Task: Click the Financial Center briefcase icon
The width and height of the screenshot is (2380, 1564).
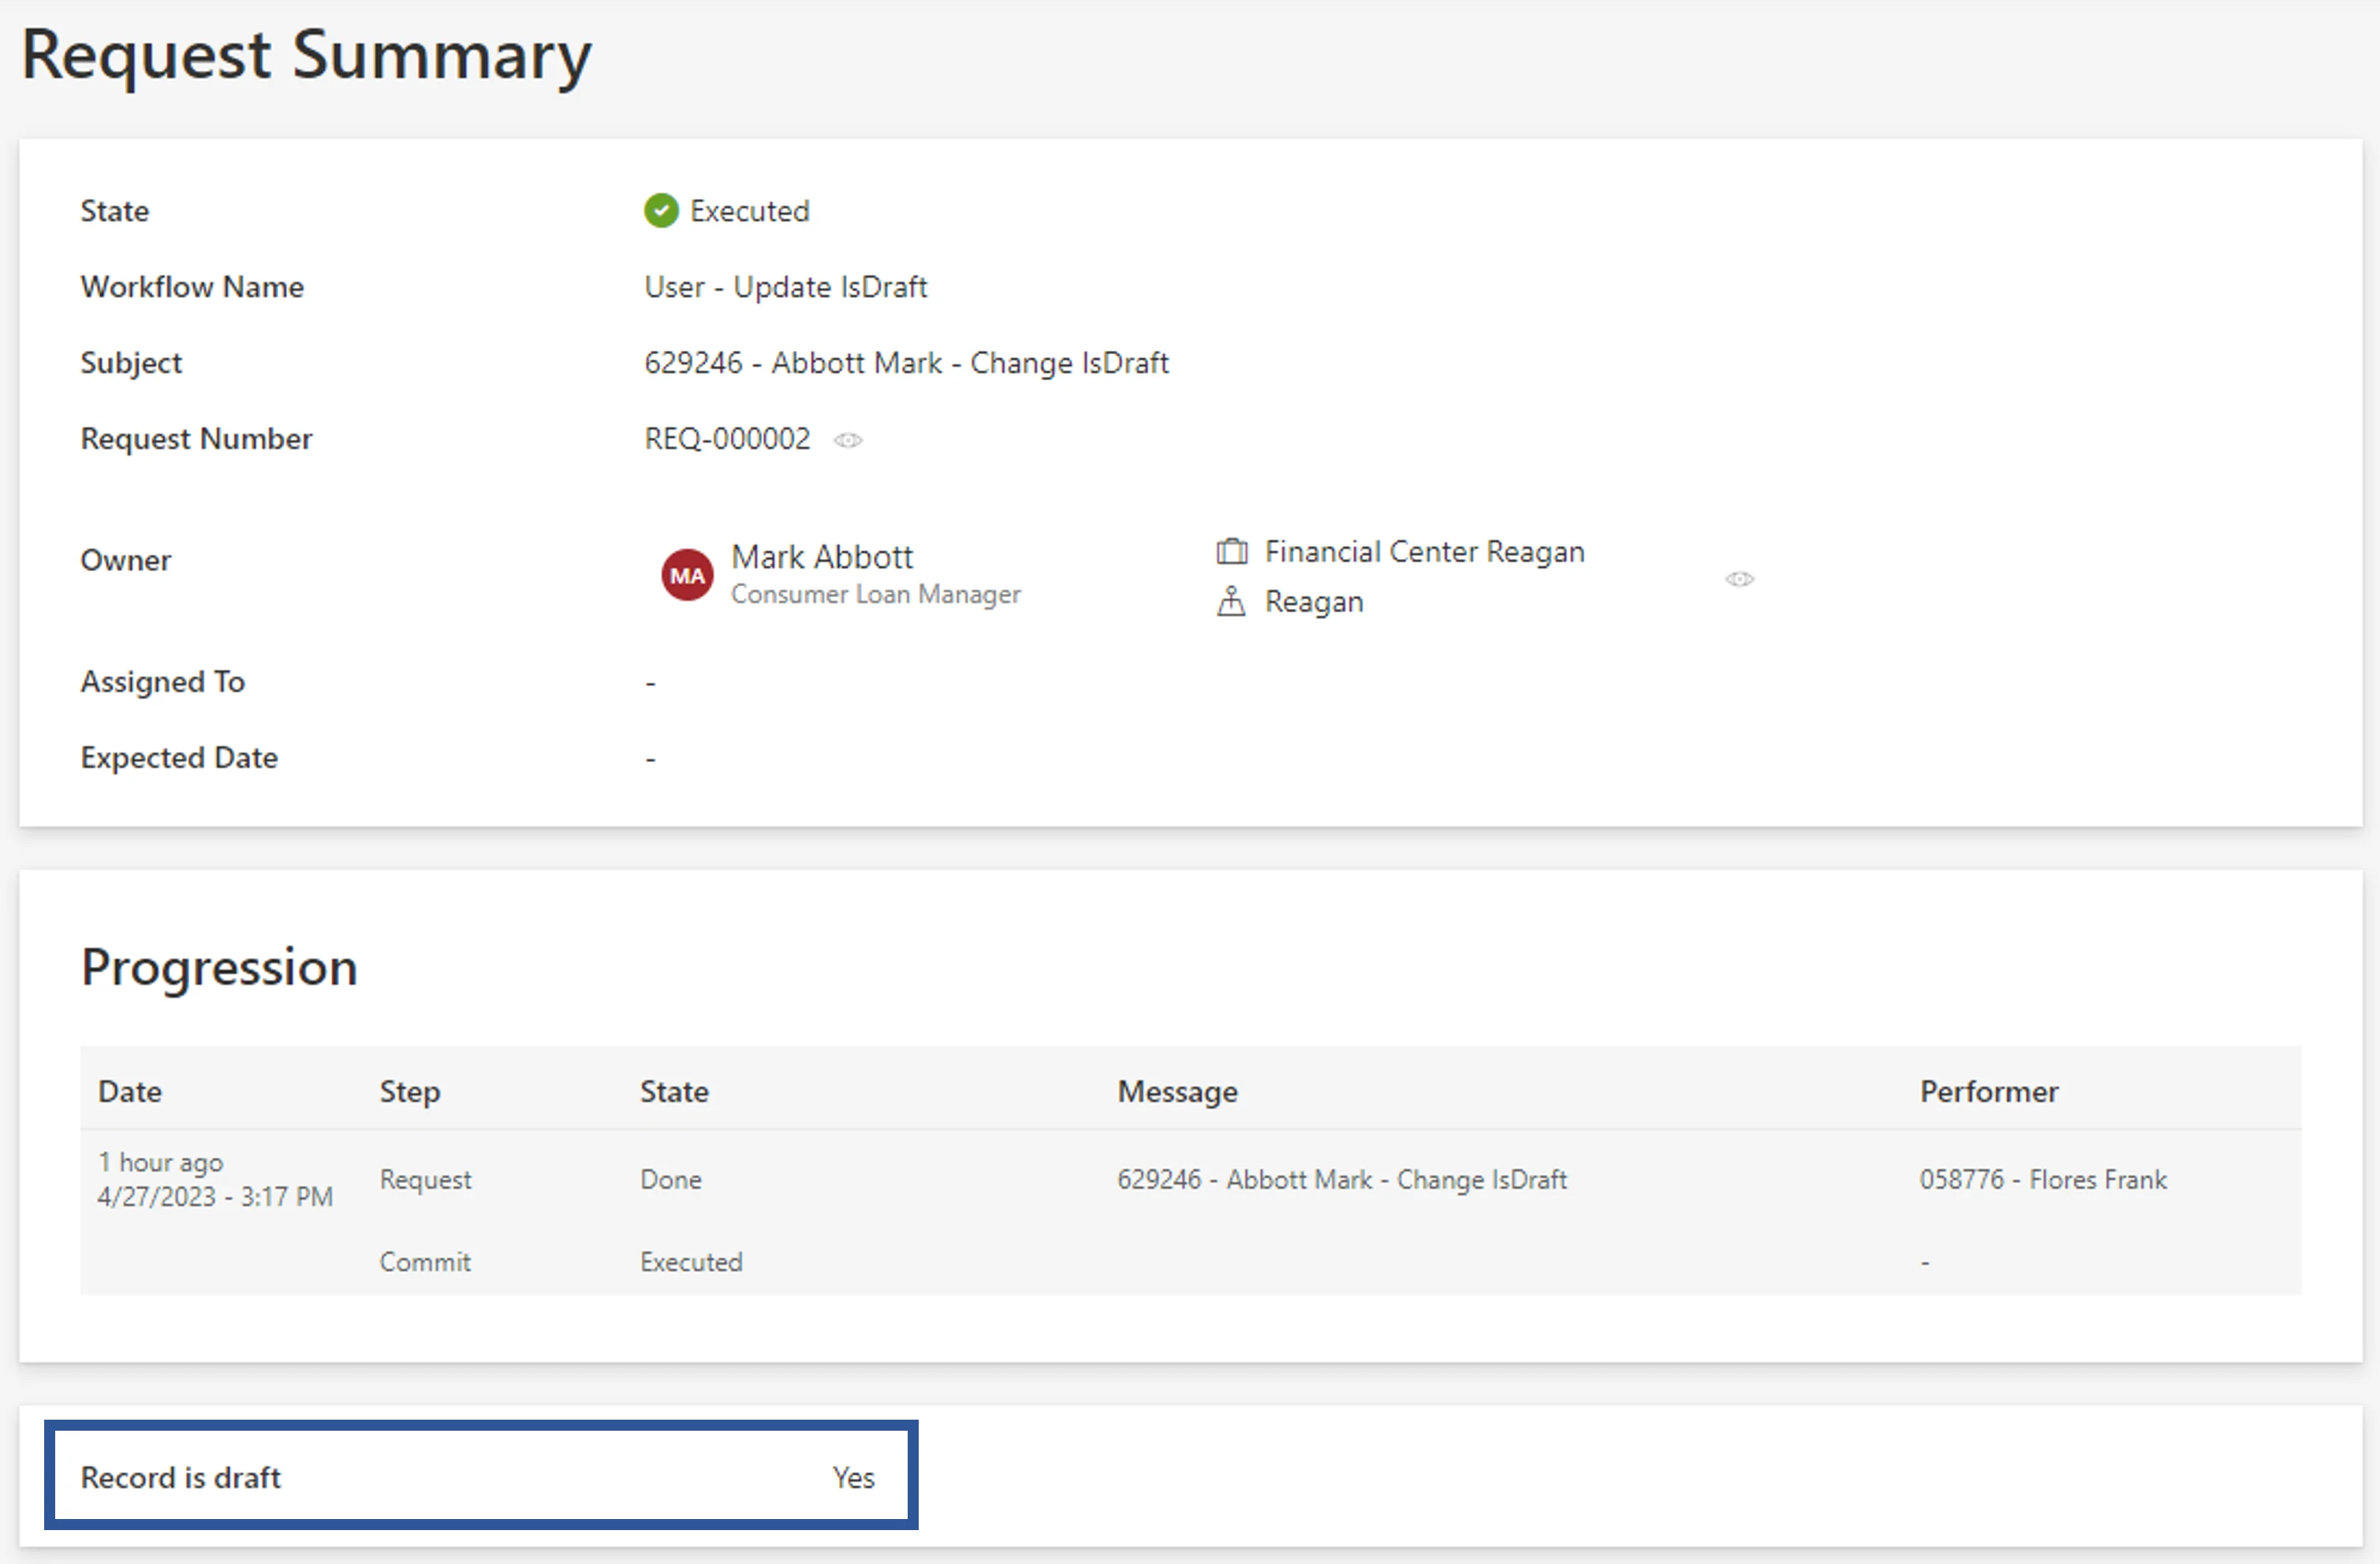Action: (x=1232, y=551)
